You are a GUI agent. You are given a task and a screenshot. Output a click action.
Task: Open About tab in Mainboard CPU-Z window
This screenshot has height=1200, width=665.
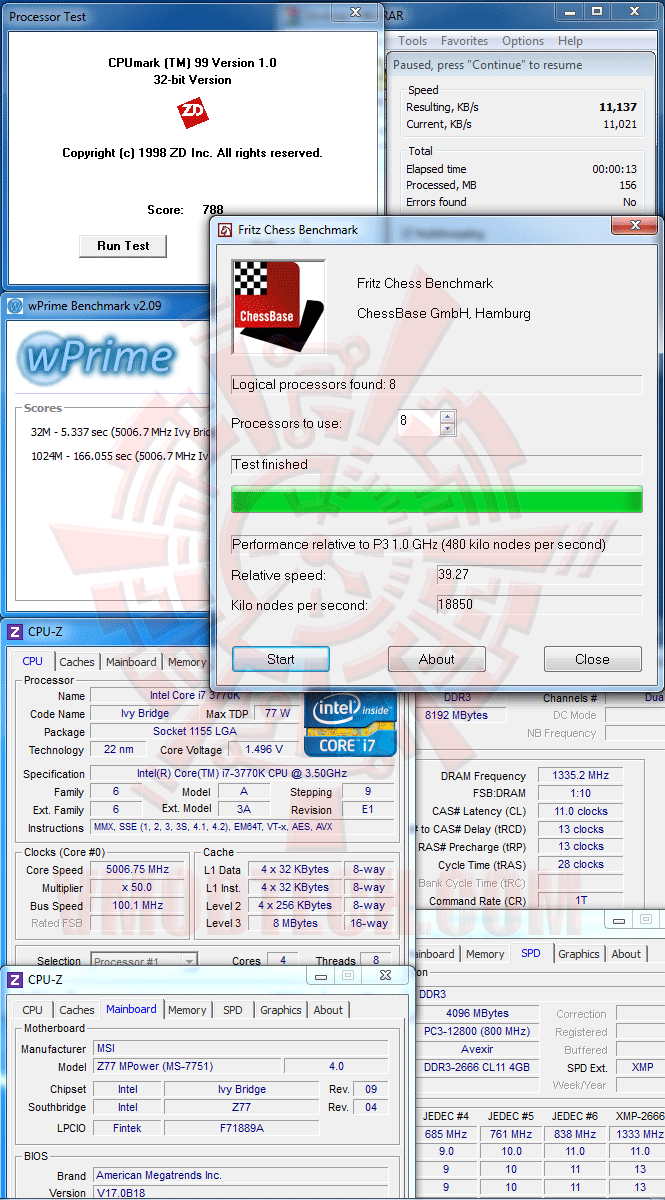click(x=329, y=1010)
